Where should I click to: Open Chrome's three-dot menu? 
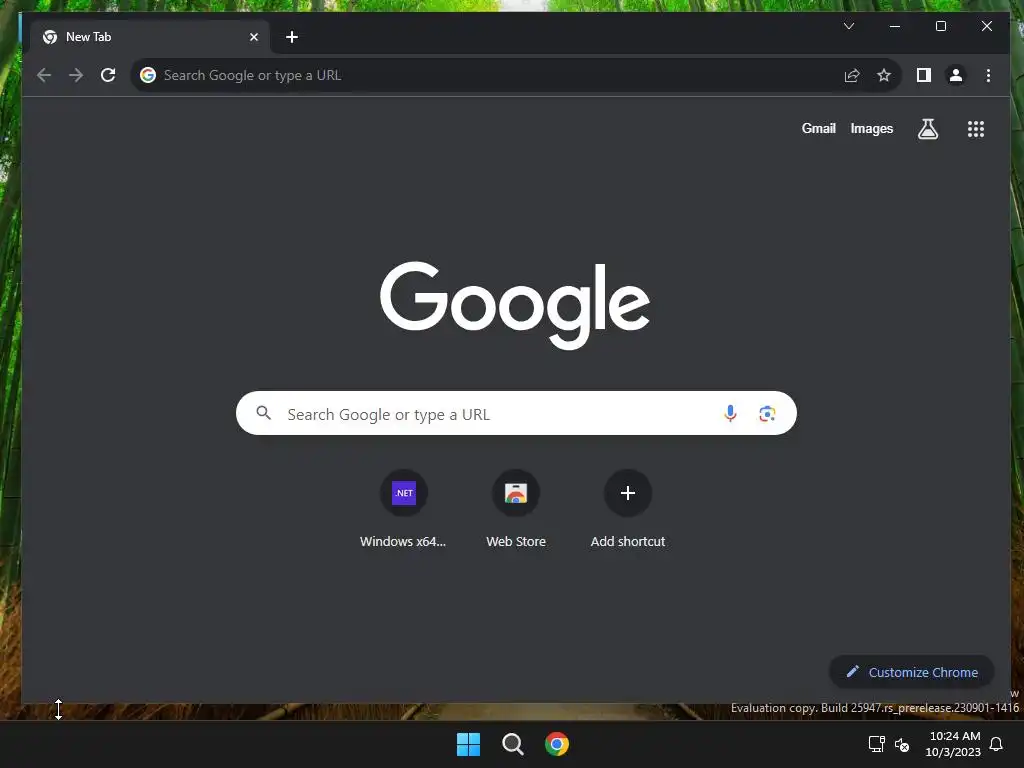pyautogui.click(x=988, y=75)
